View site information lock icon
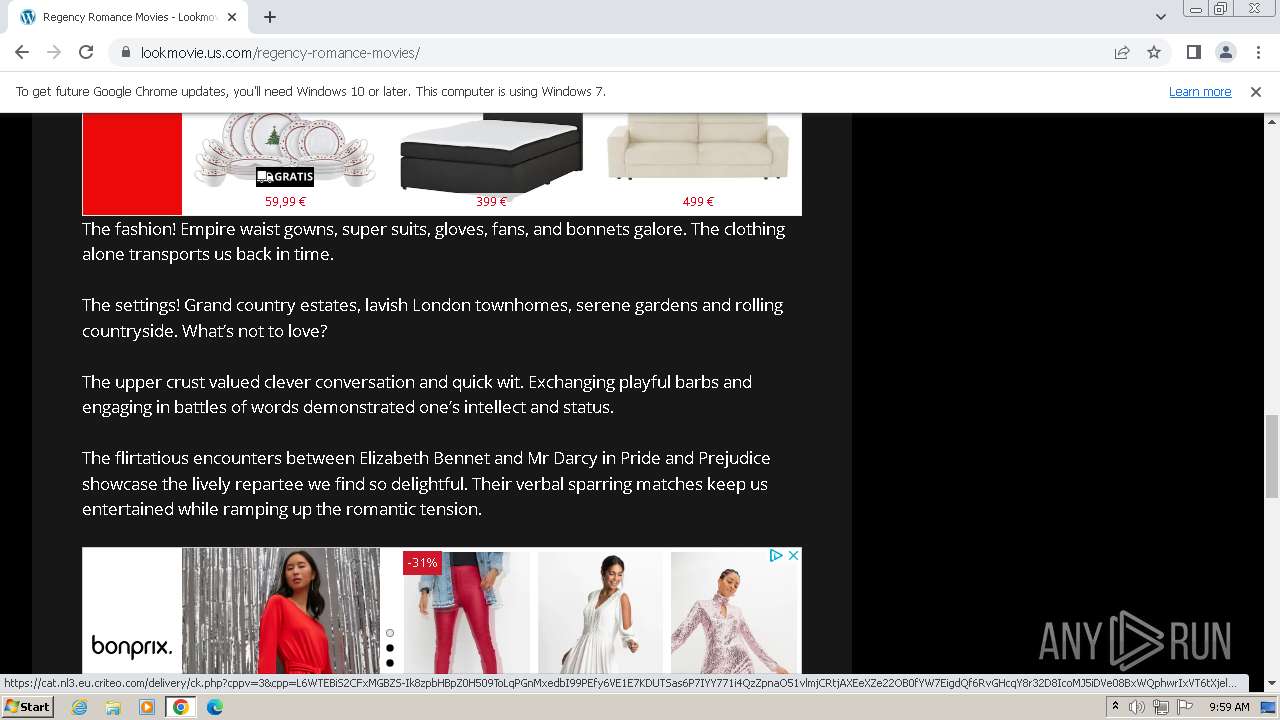The image size is (1280, 720). click(x=125, y=52)
